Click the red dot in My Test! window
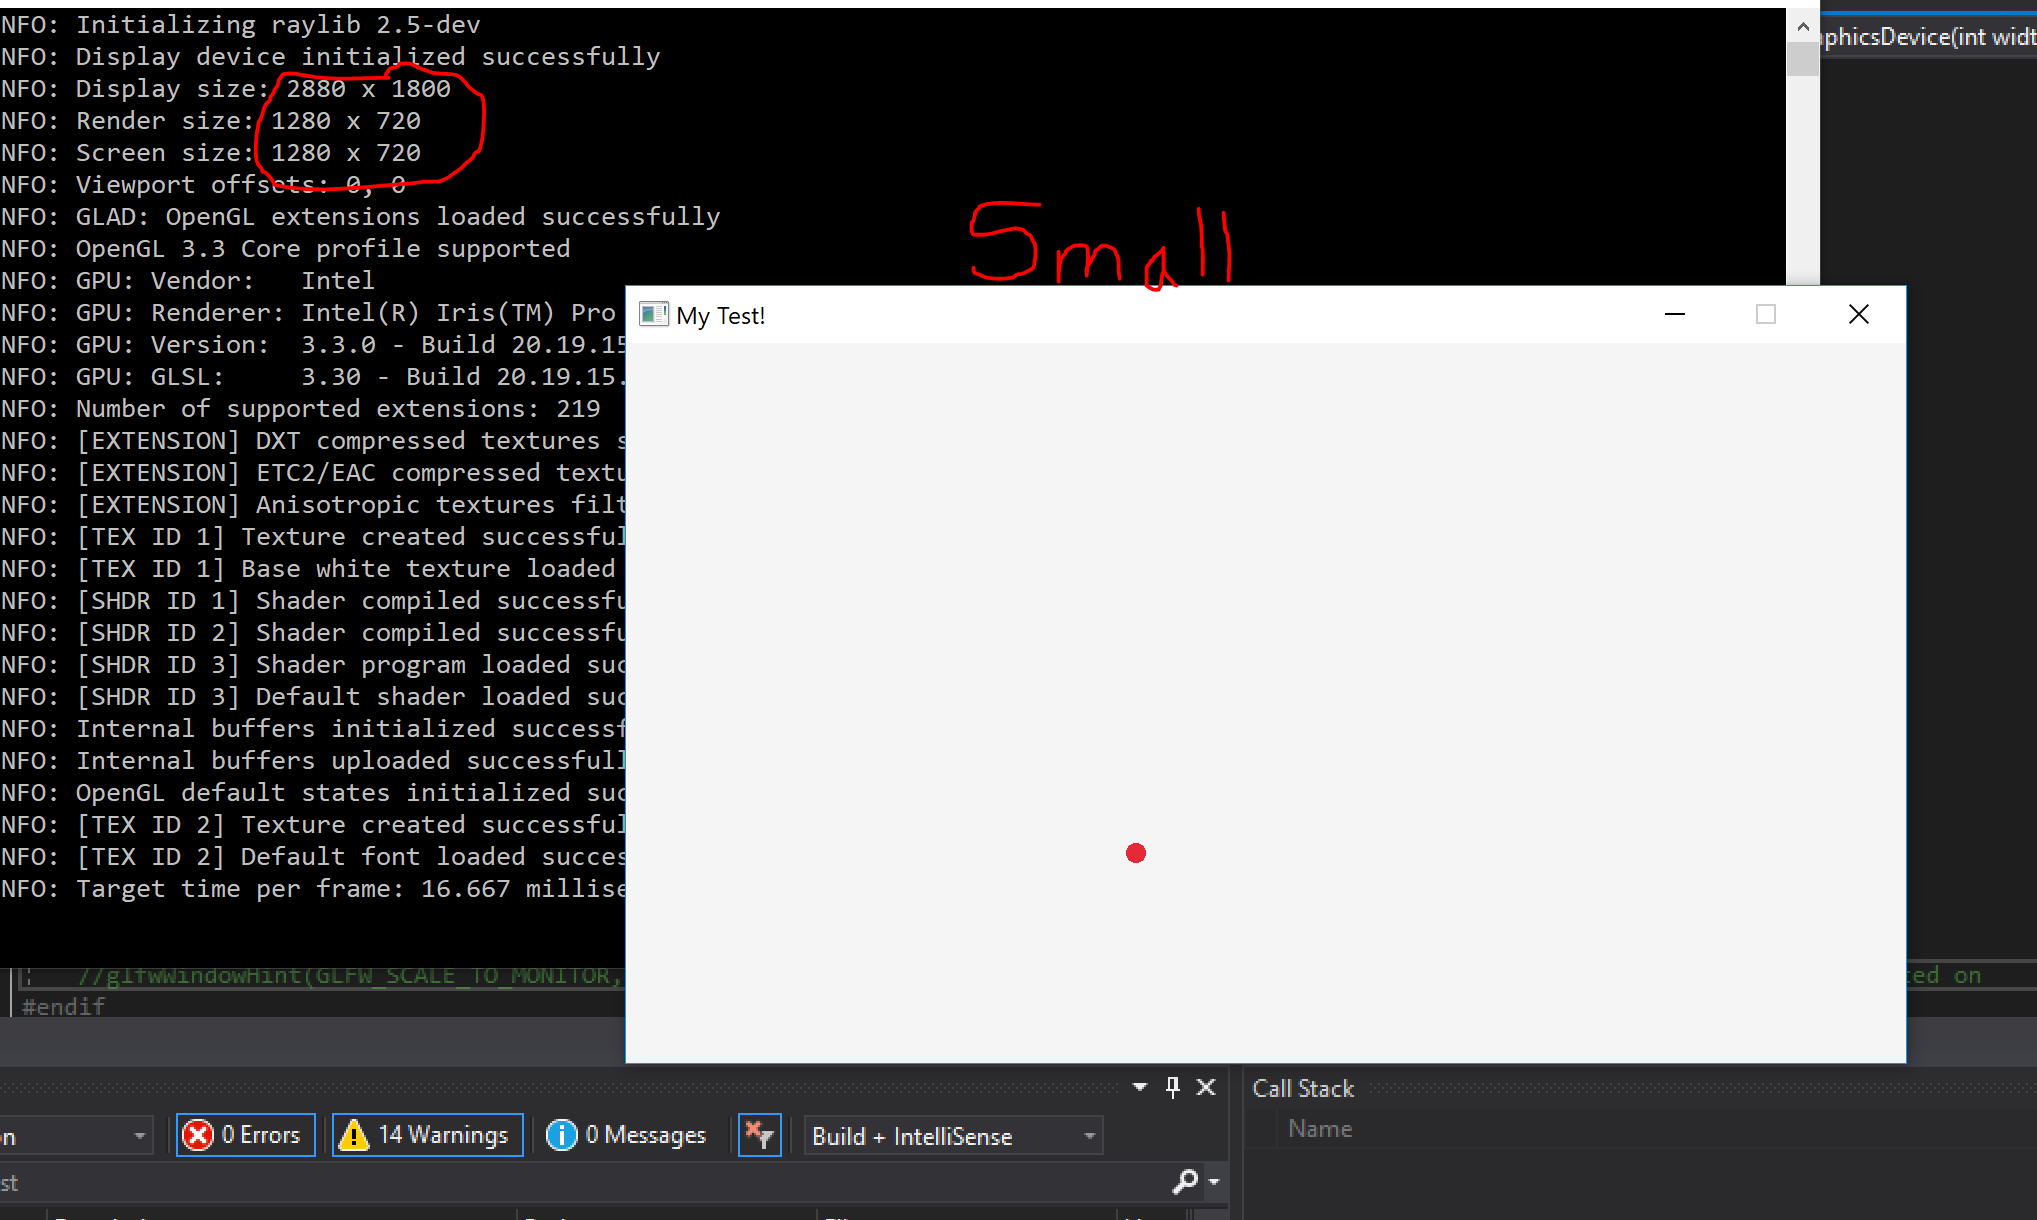 [x=1135, y=853]
